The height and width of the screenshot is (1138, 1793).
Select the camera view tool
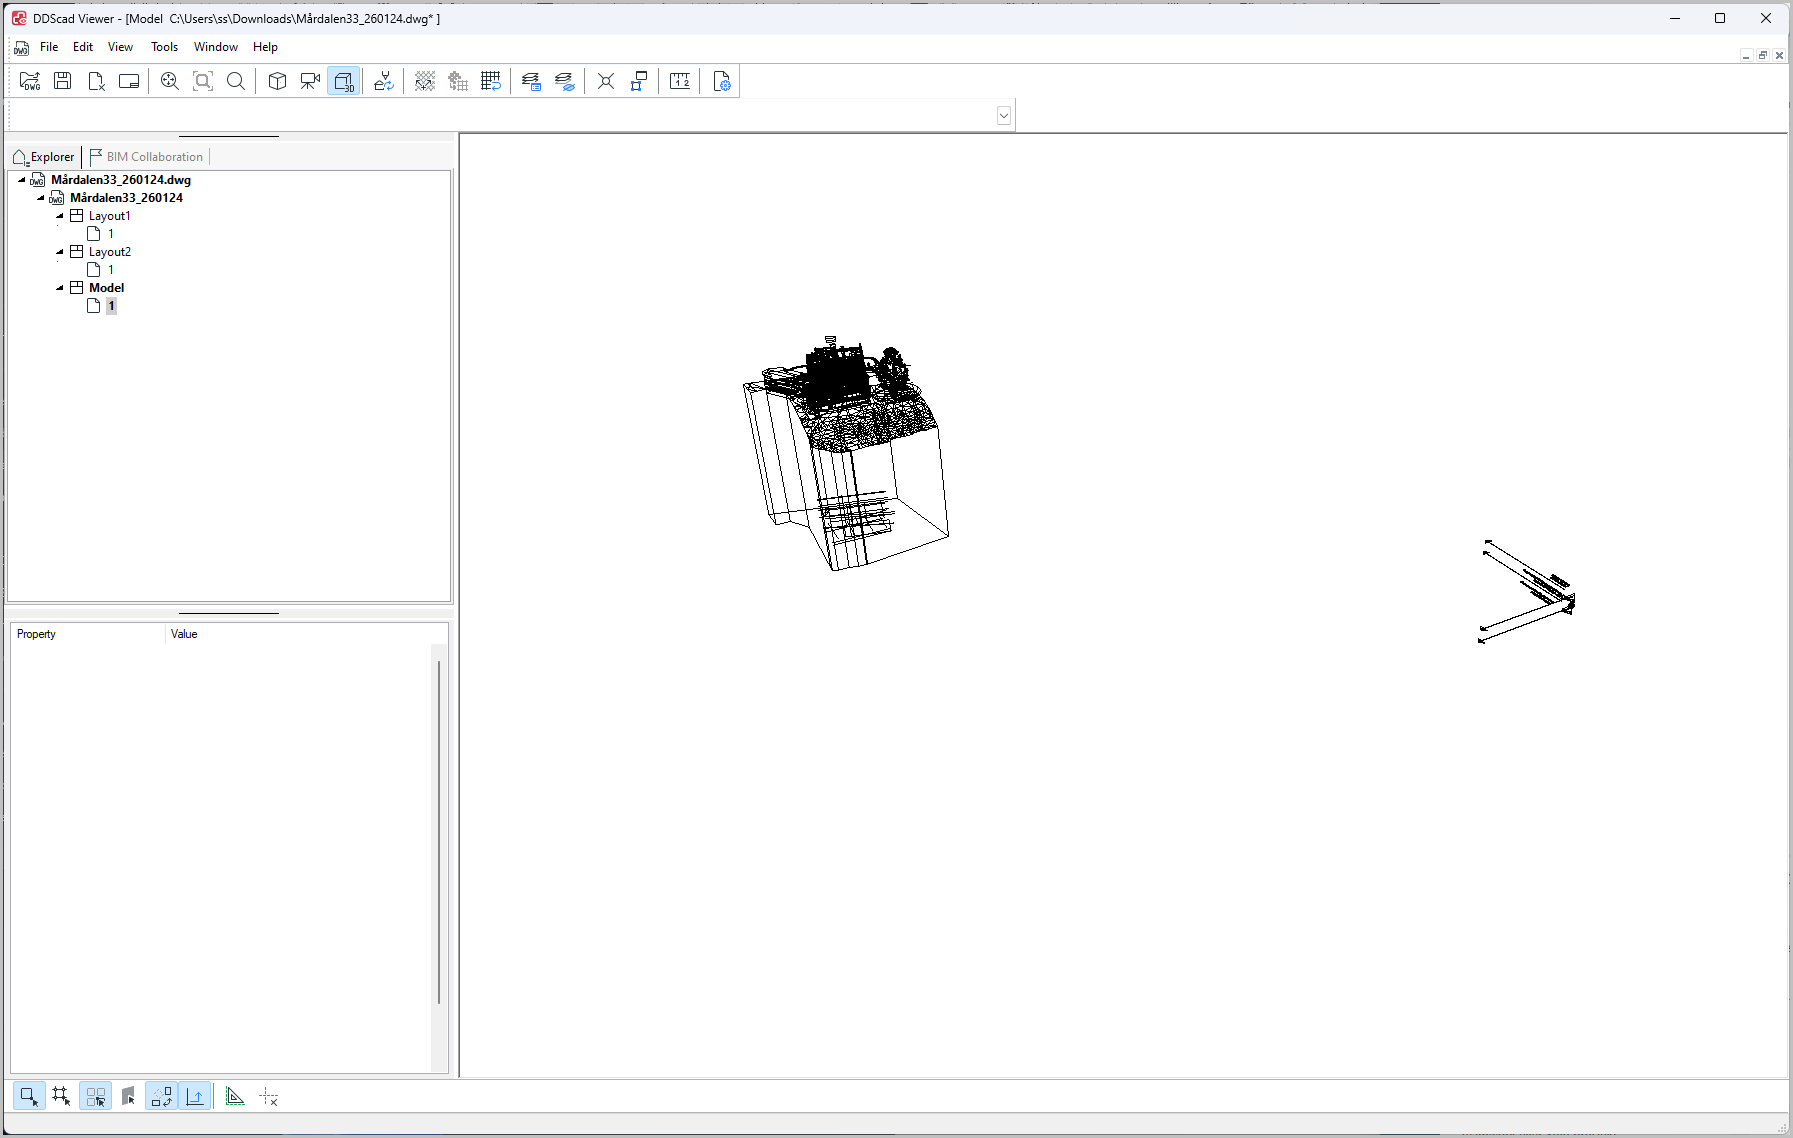click(310, 82)
